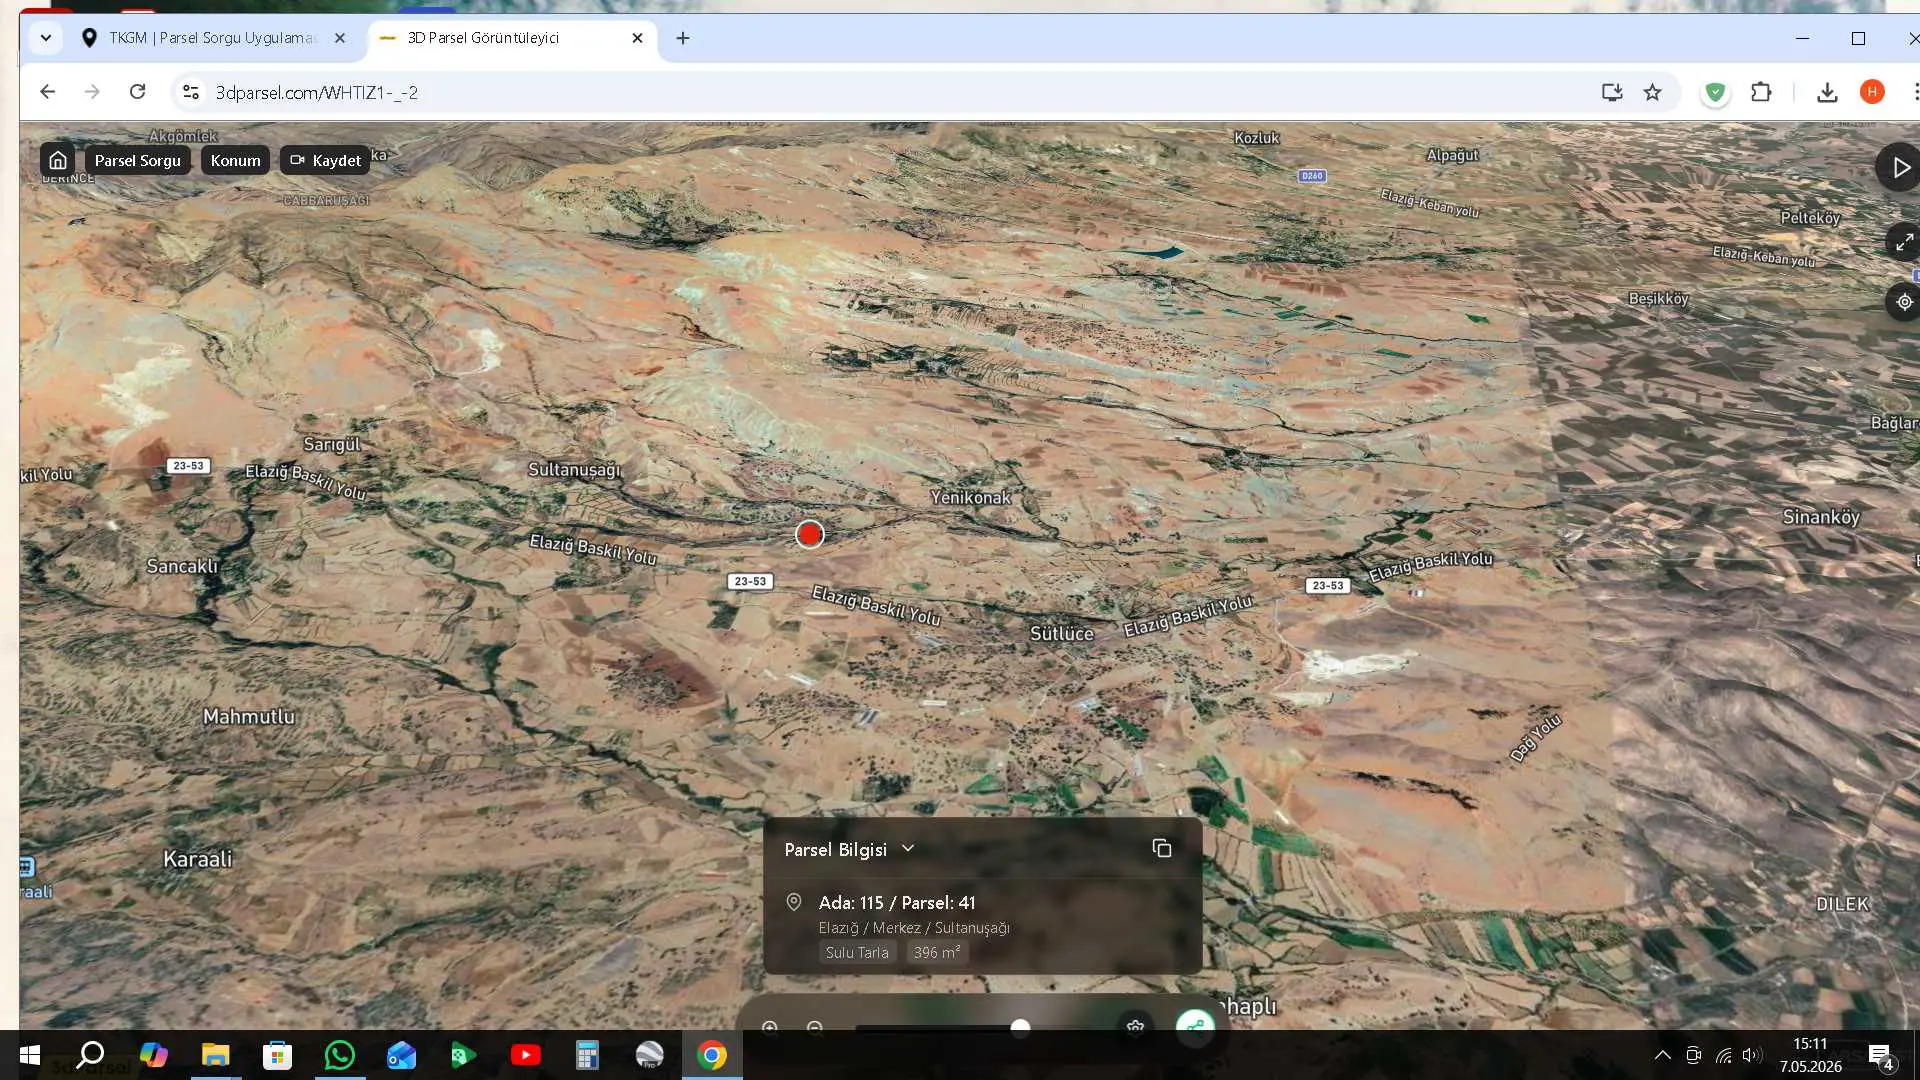The height and width of the screenshot is (1080, 1920).
Task: Open the notification center
Action: point(1881,1056)
